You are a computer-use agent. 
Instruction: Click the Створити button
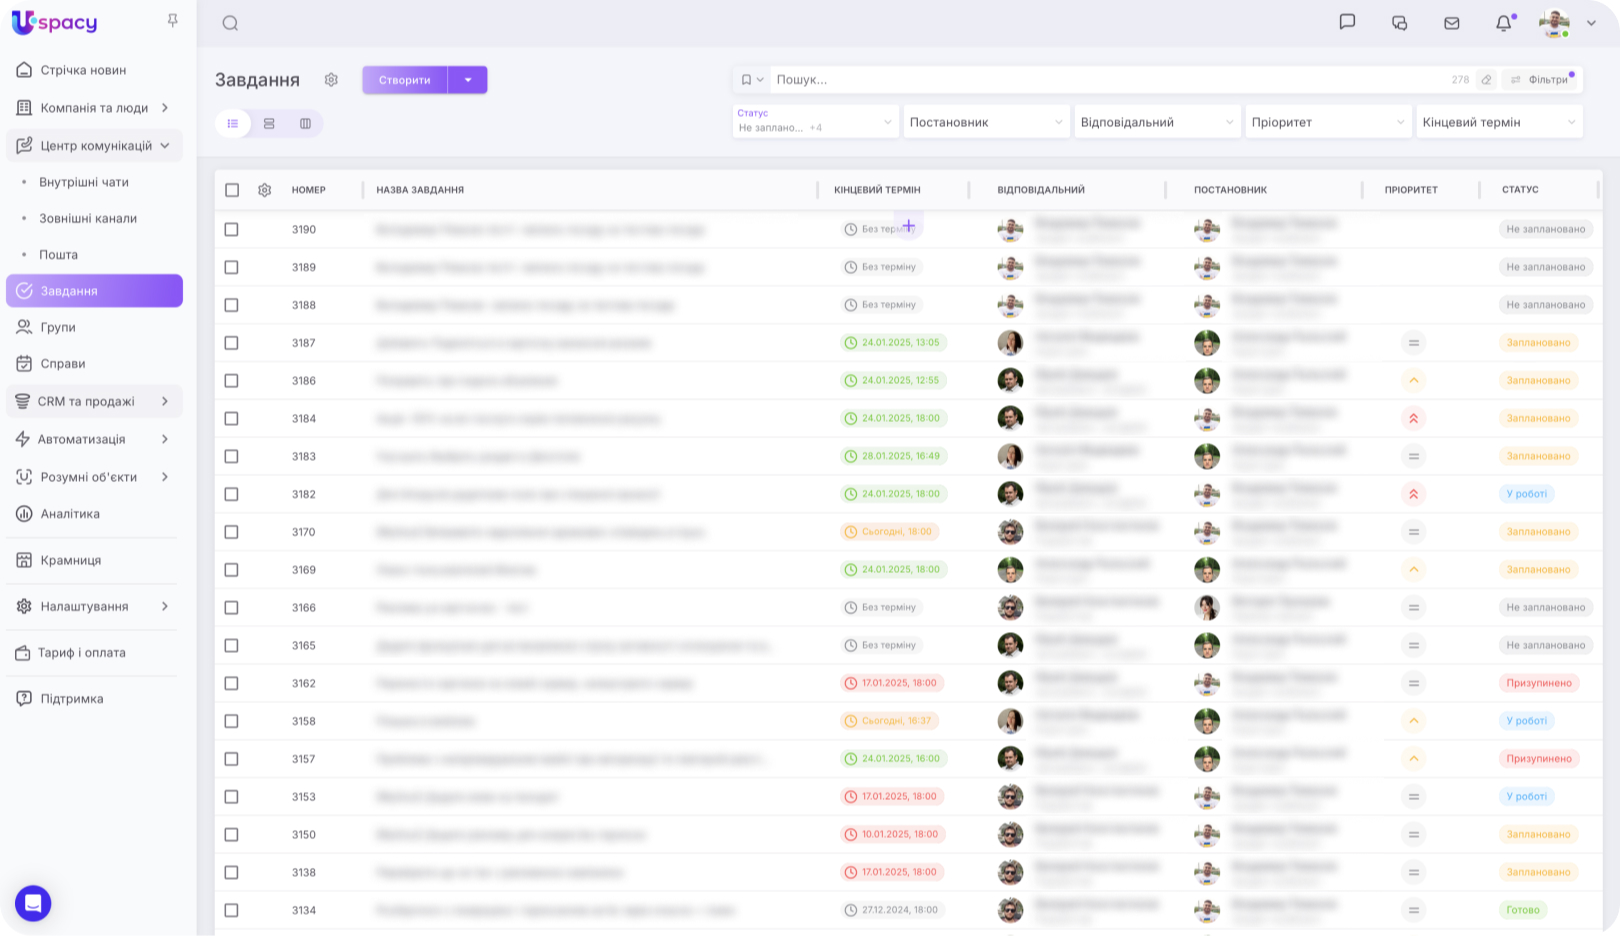click(x=405, y=80)
